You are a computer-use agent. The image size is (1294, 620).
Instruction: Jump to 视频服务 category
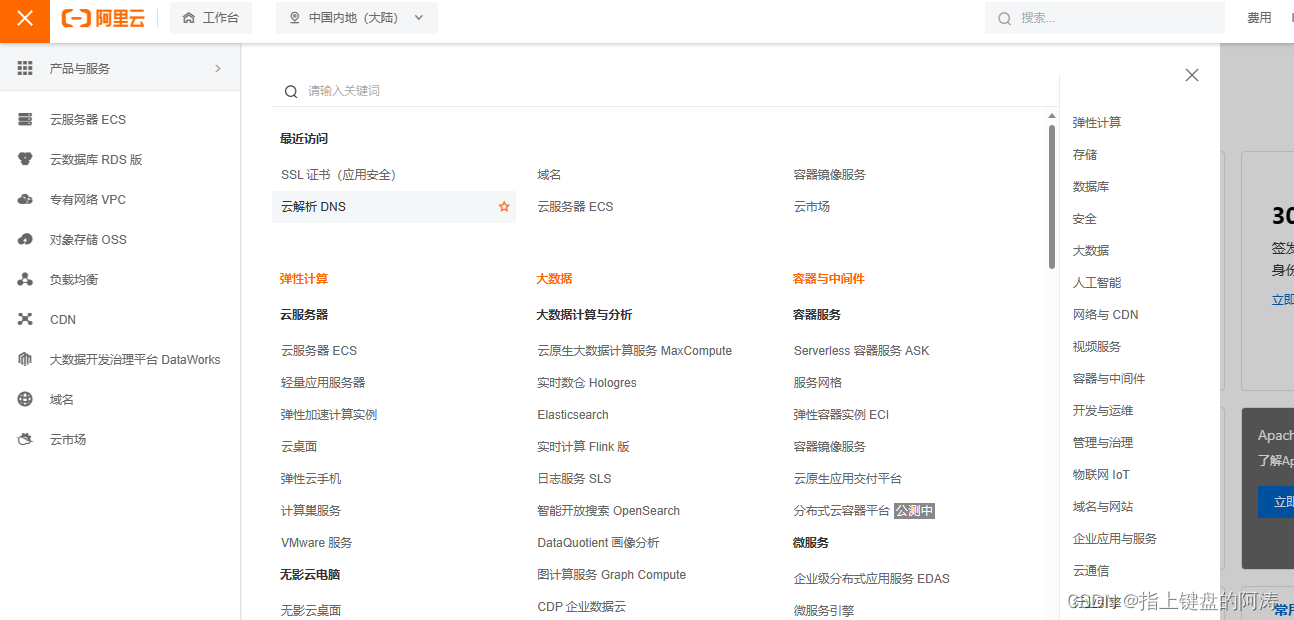pyautogui.click(x=1097, y=347)
